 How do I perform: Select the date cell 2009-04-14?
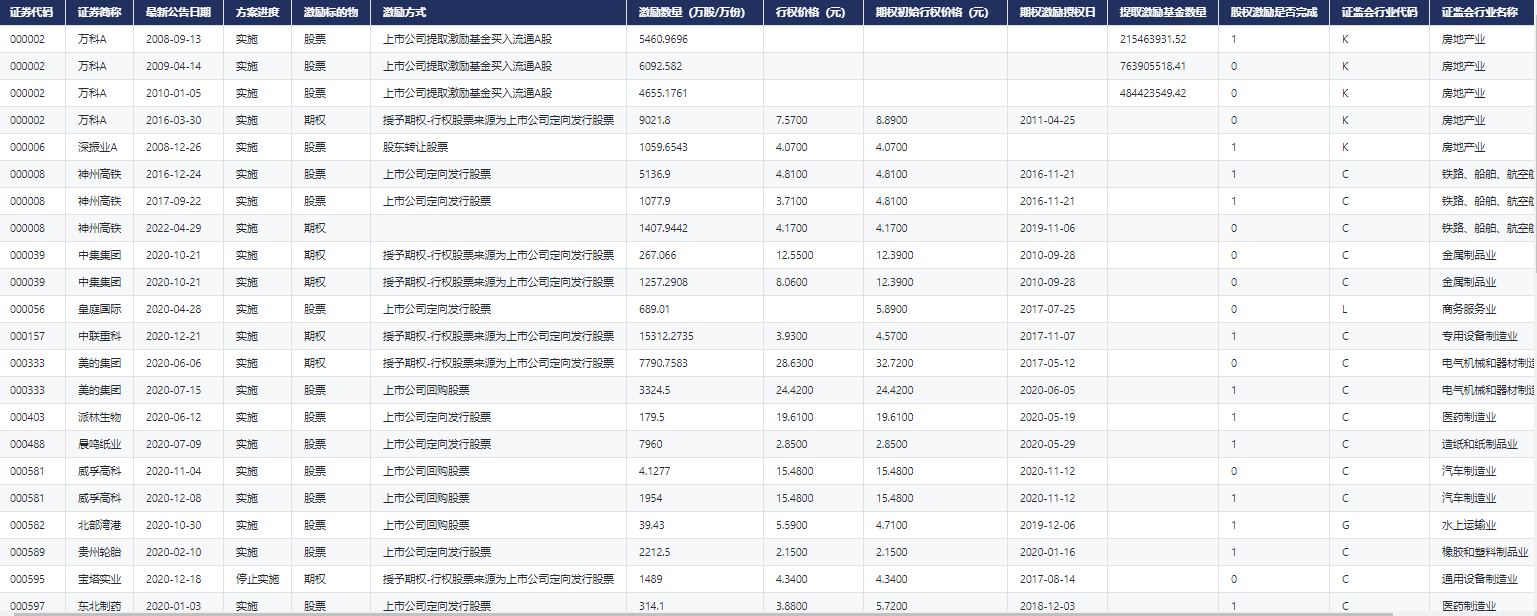173,66
